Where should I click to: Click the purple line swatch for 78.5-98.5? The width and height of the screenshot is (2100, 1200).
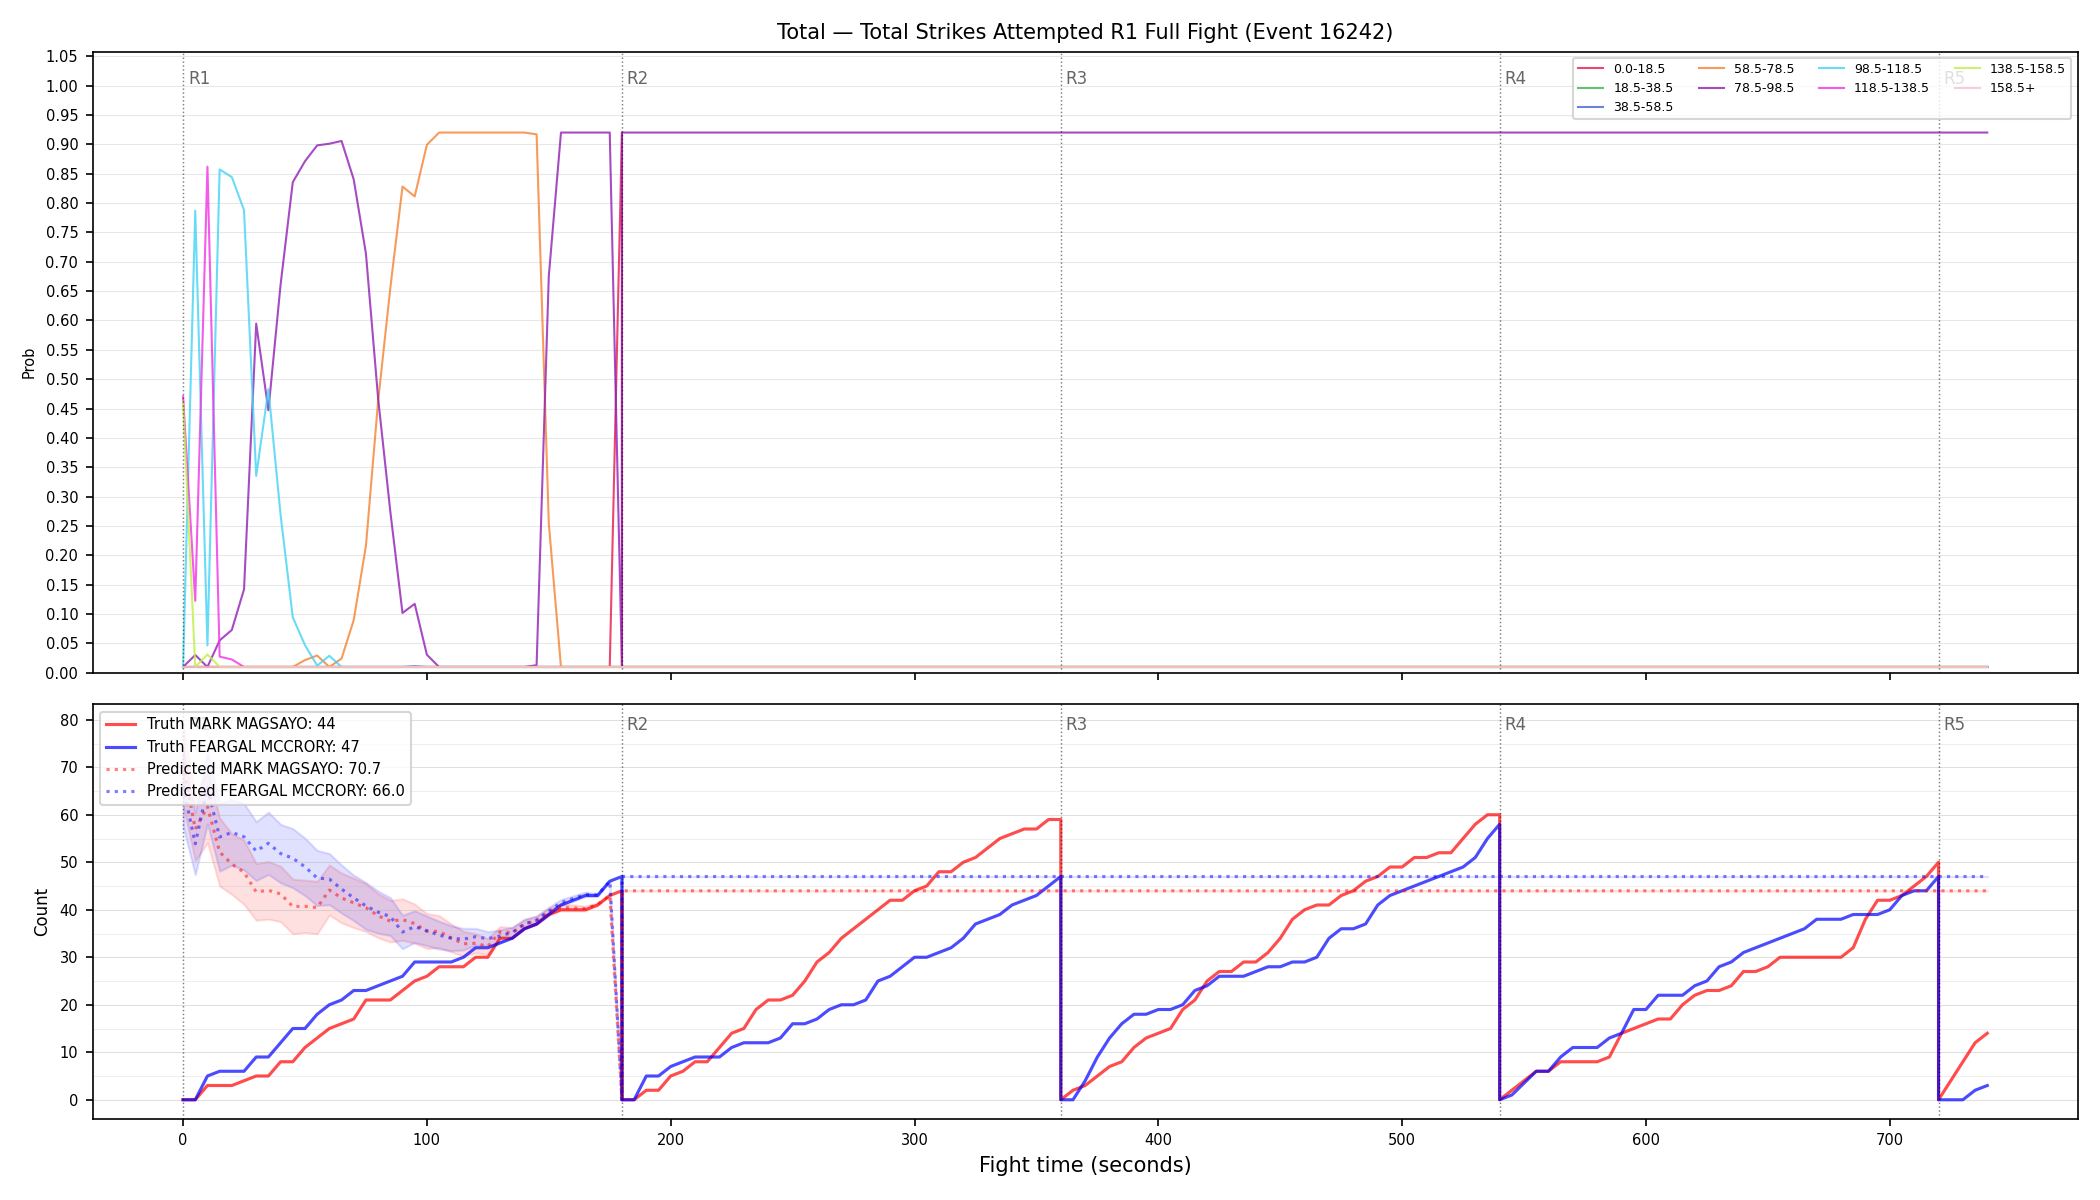point(1711,88)
